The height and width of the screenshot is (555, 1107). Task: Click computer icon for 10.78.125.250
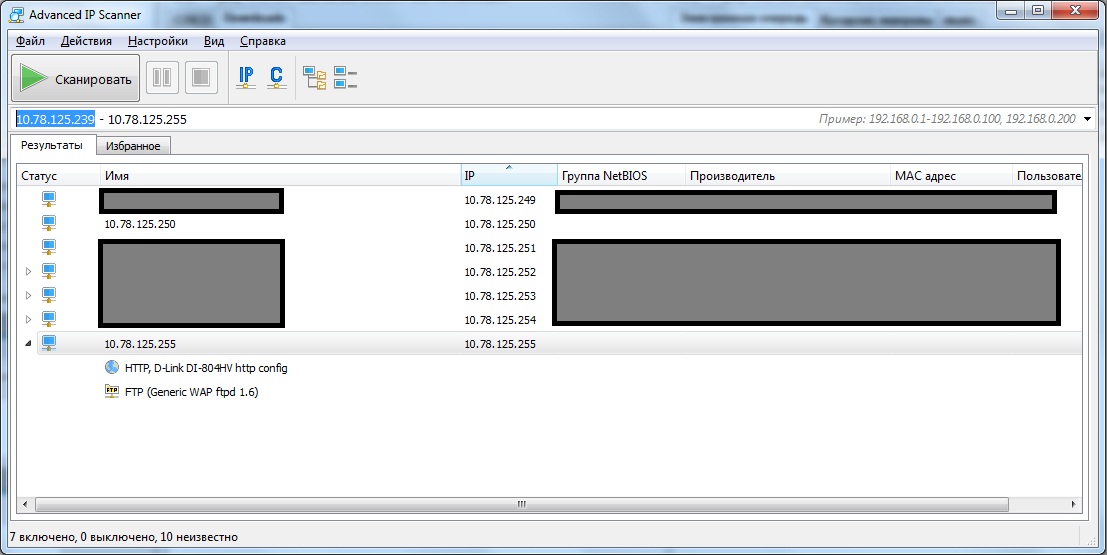click(x=49, y=224)
